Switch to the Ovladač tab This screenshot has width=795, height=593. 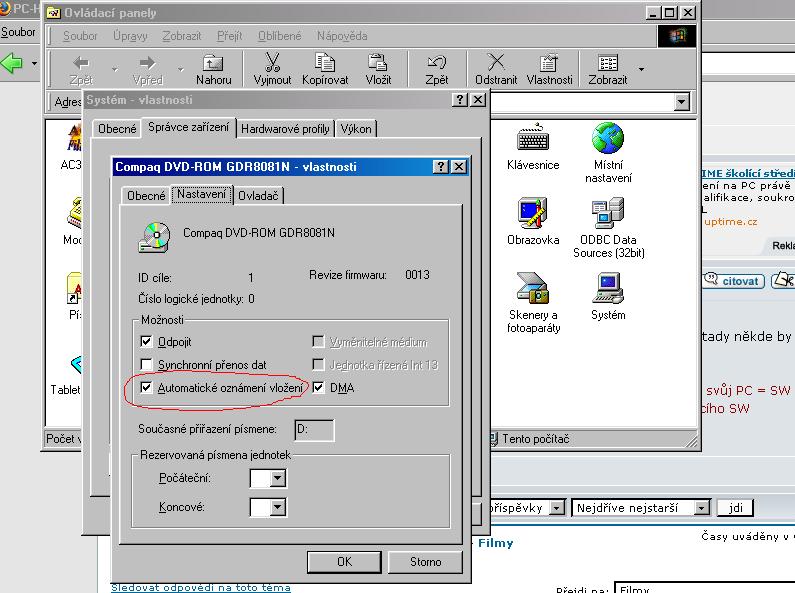(258, 196)
